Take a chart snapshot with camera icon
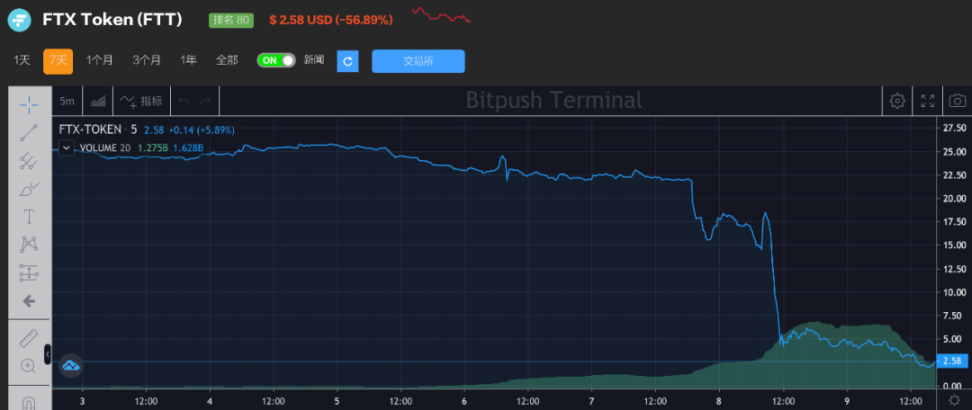This screenshot has width=972, height=410. point(957,101)
